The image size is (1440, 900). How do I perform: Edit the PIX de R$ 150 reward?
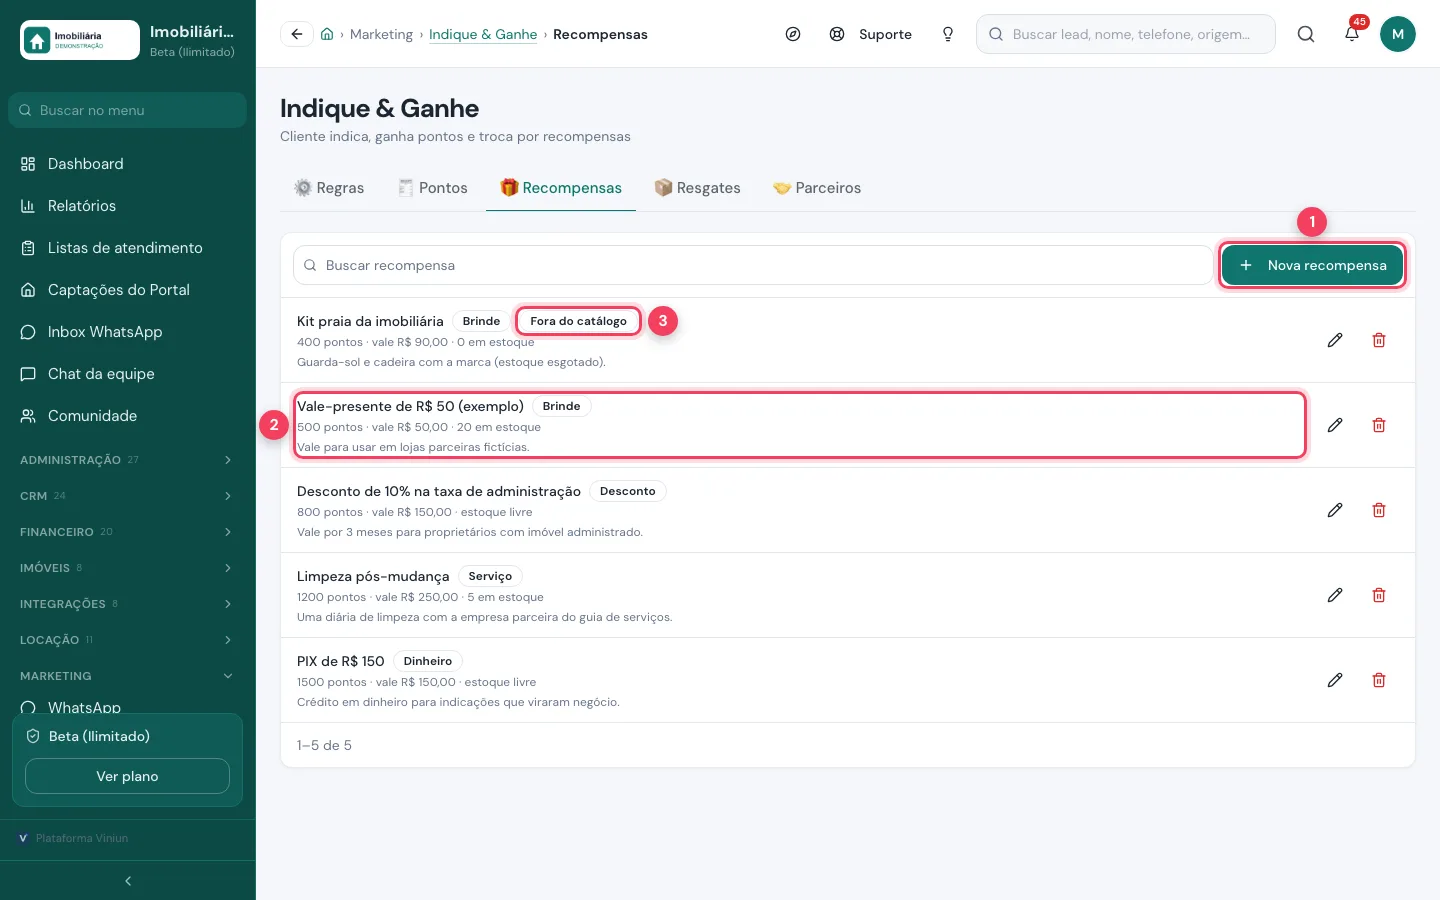pyautogui.click(x=1335, y=680)
